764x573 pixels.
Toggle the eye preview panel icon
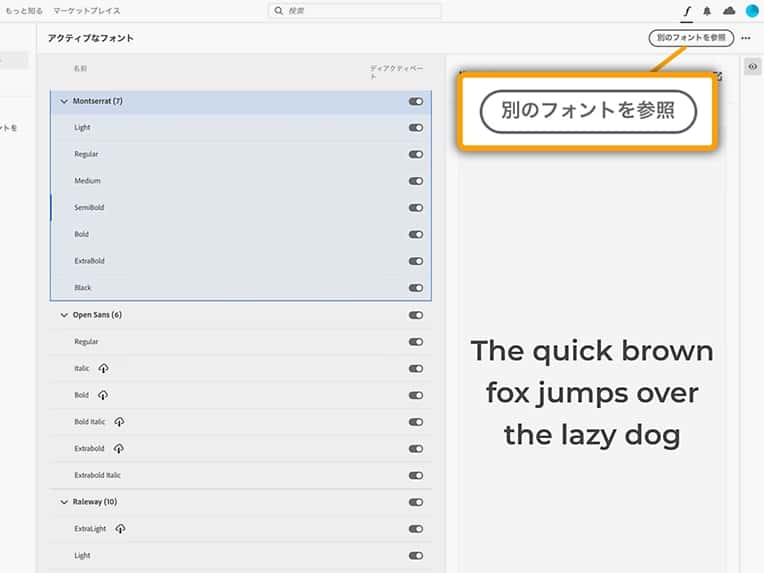753,67
